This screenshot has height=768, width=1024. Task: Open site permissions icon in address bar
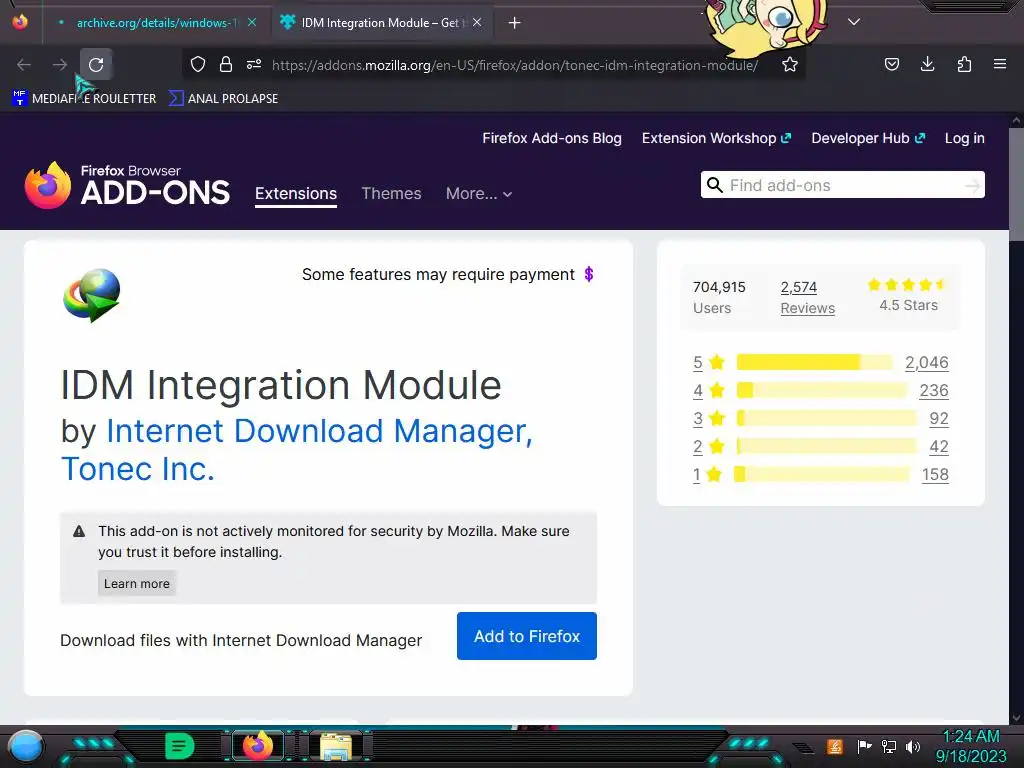pos(254,65)
